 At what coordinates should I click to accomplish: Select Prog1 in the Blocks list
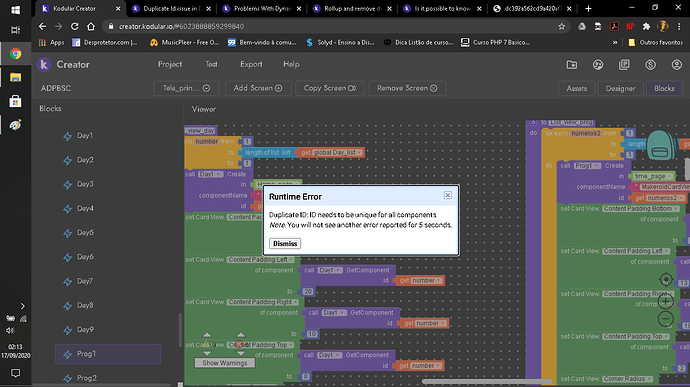(x=108, y=354)
